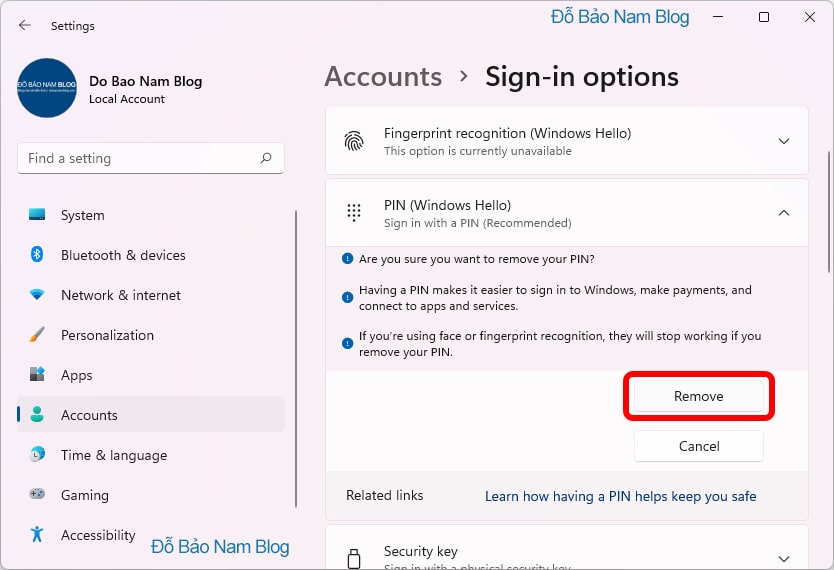Image resolution: width=834 pixels, height=570 pixels.
Task: Click 'Sign in with a PIN (Recommended)' text
Action: click(478, 223)
